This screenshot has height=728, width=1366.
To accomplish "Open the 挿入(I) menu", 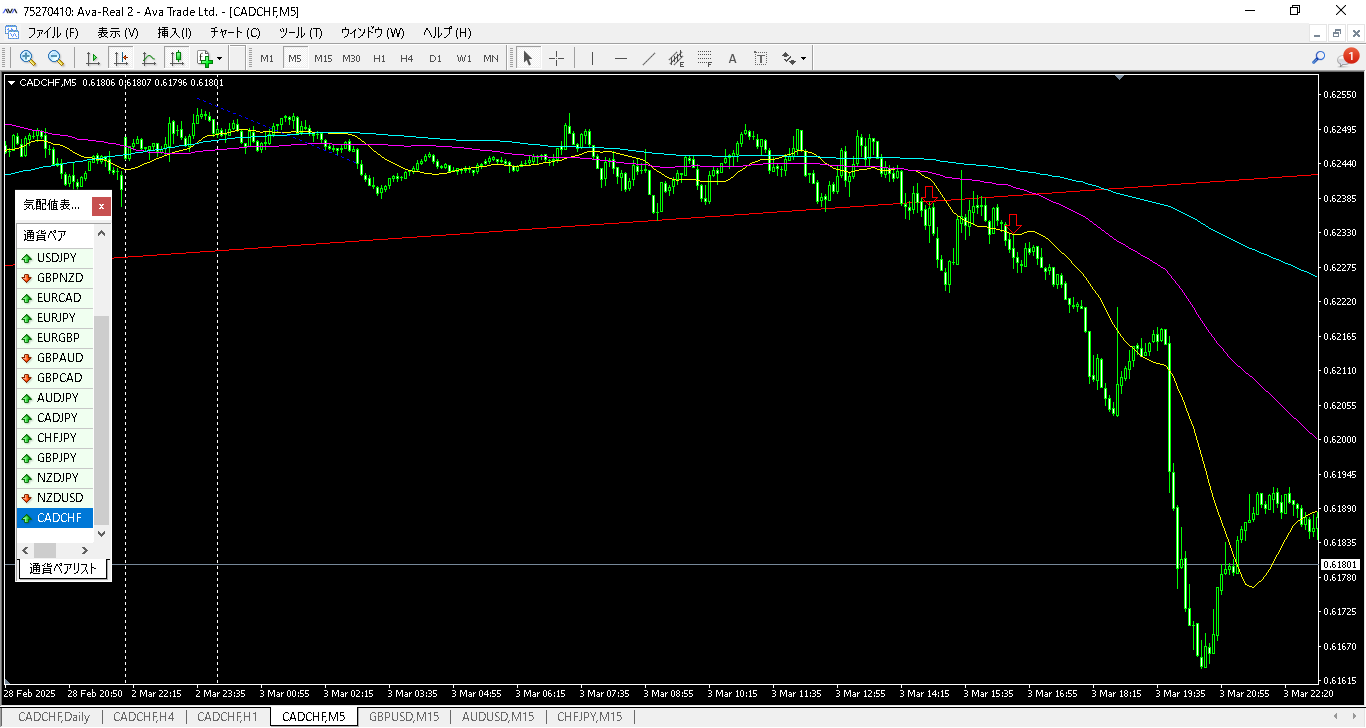I will [x=174, y=33].
